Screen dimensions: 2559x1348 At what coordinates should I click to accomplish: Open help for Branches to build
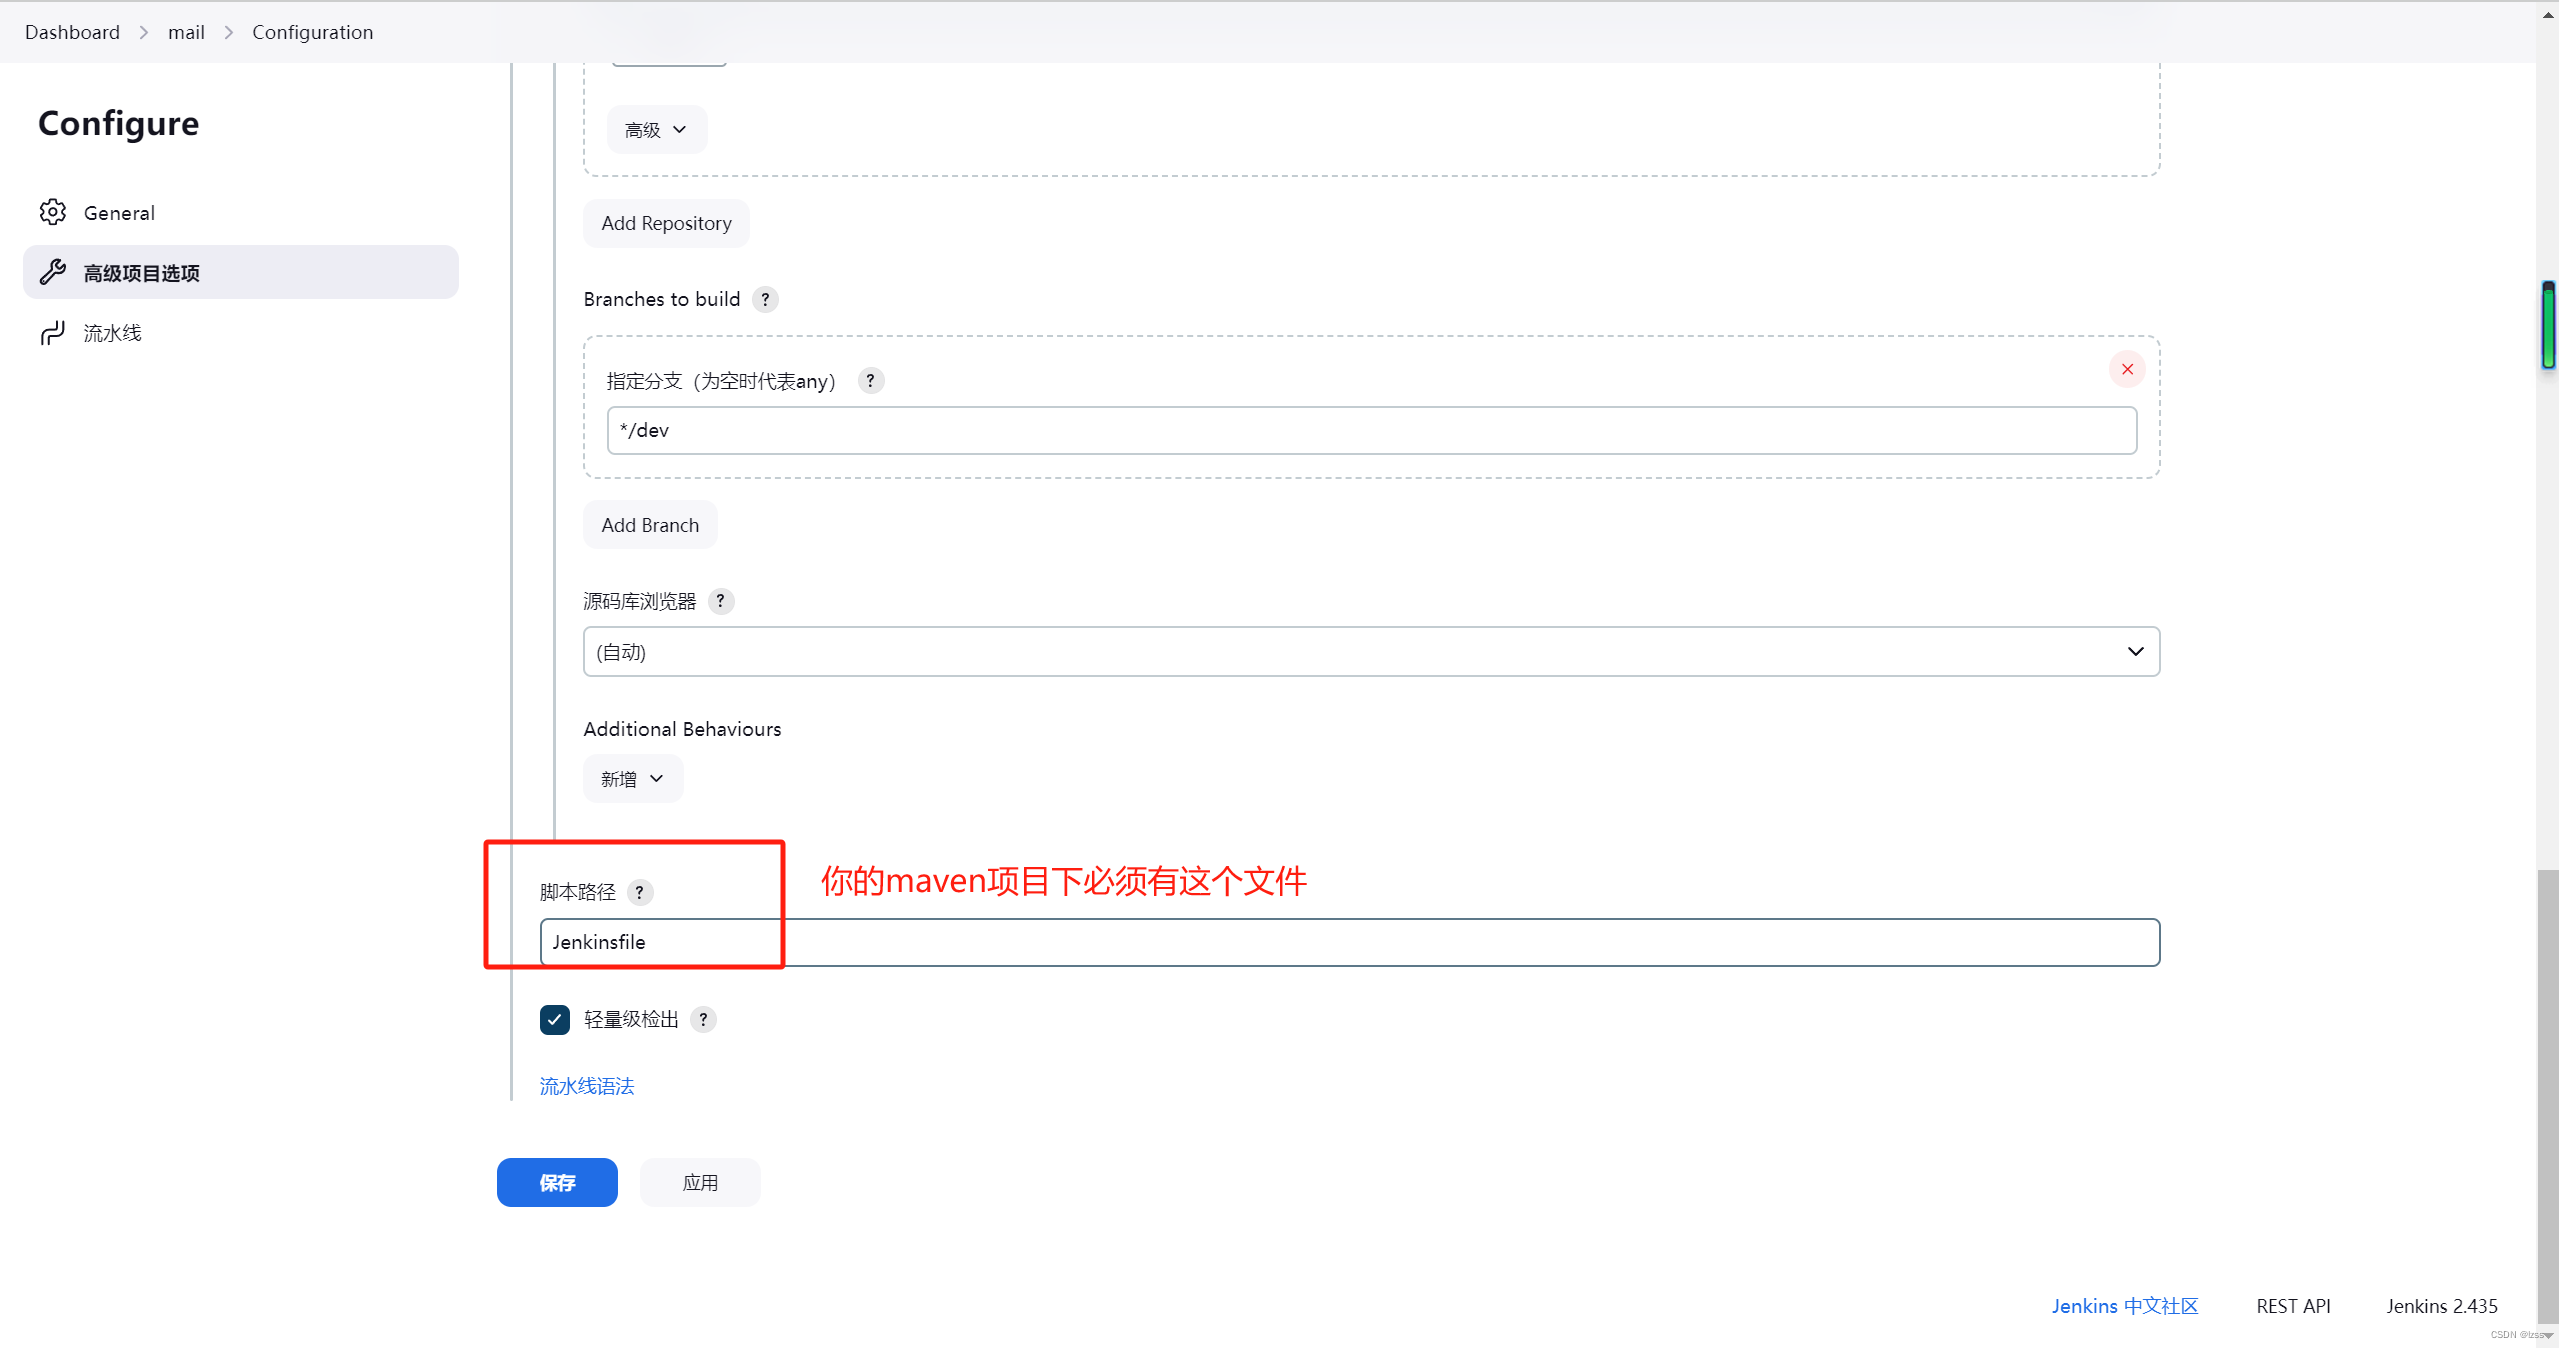[x=765, y=299]
